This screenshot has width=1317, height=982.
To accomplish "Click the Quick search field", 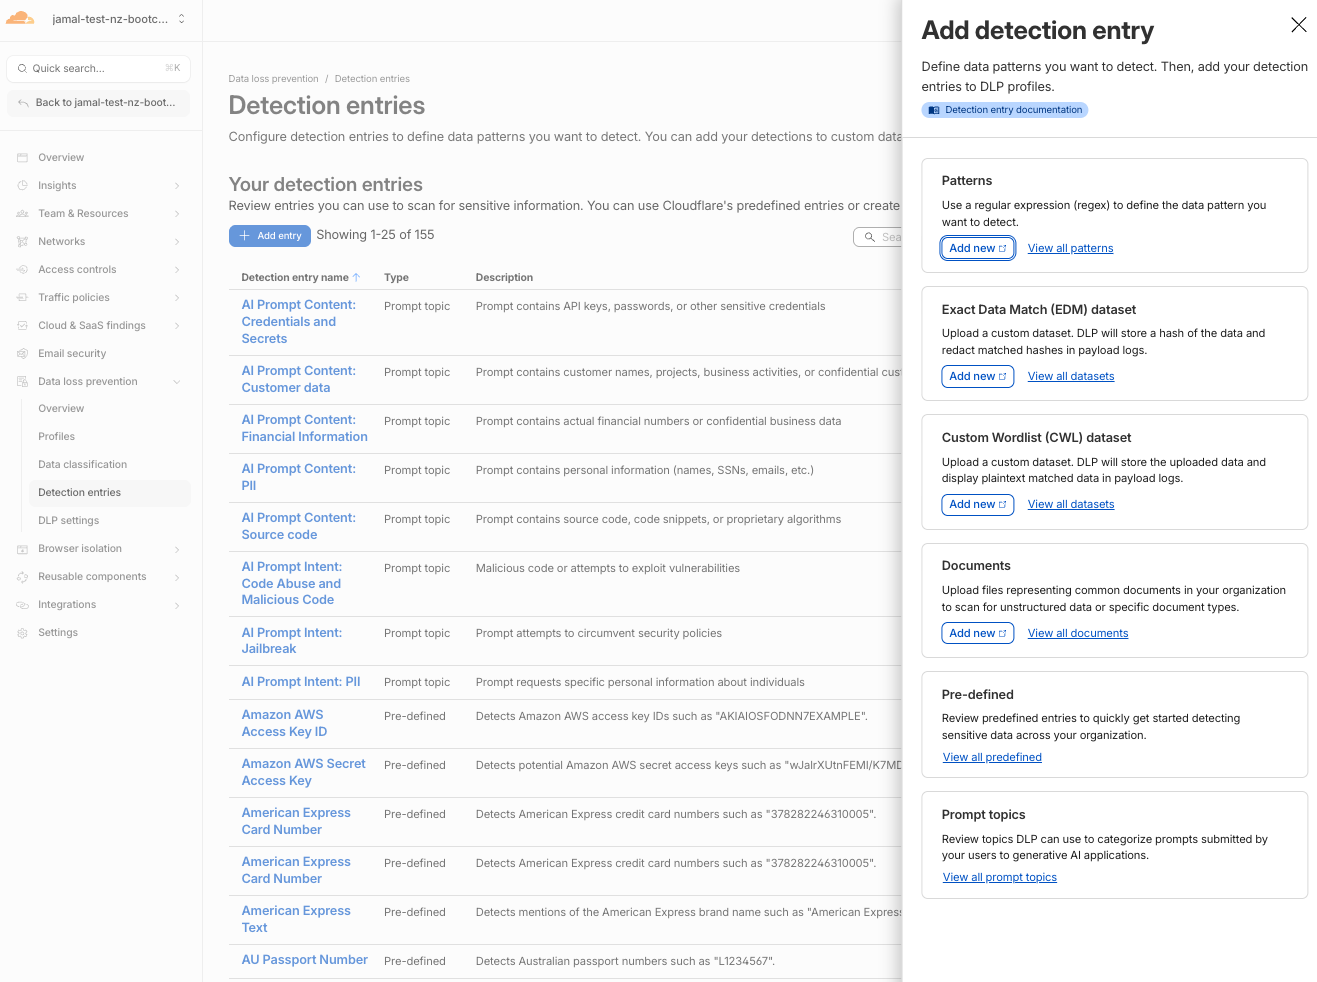I will (98, 68).
